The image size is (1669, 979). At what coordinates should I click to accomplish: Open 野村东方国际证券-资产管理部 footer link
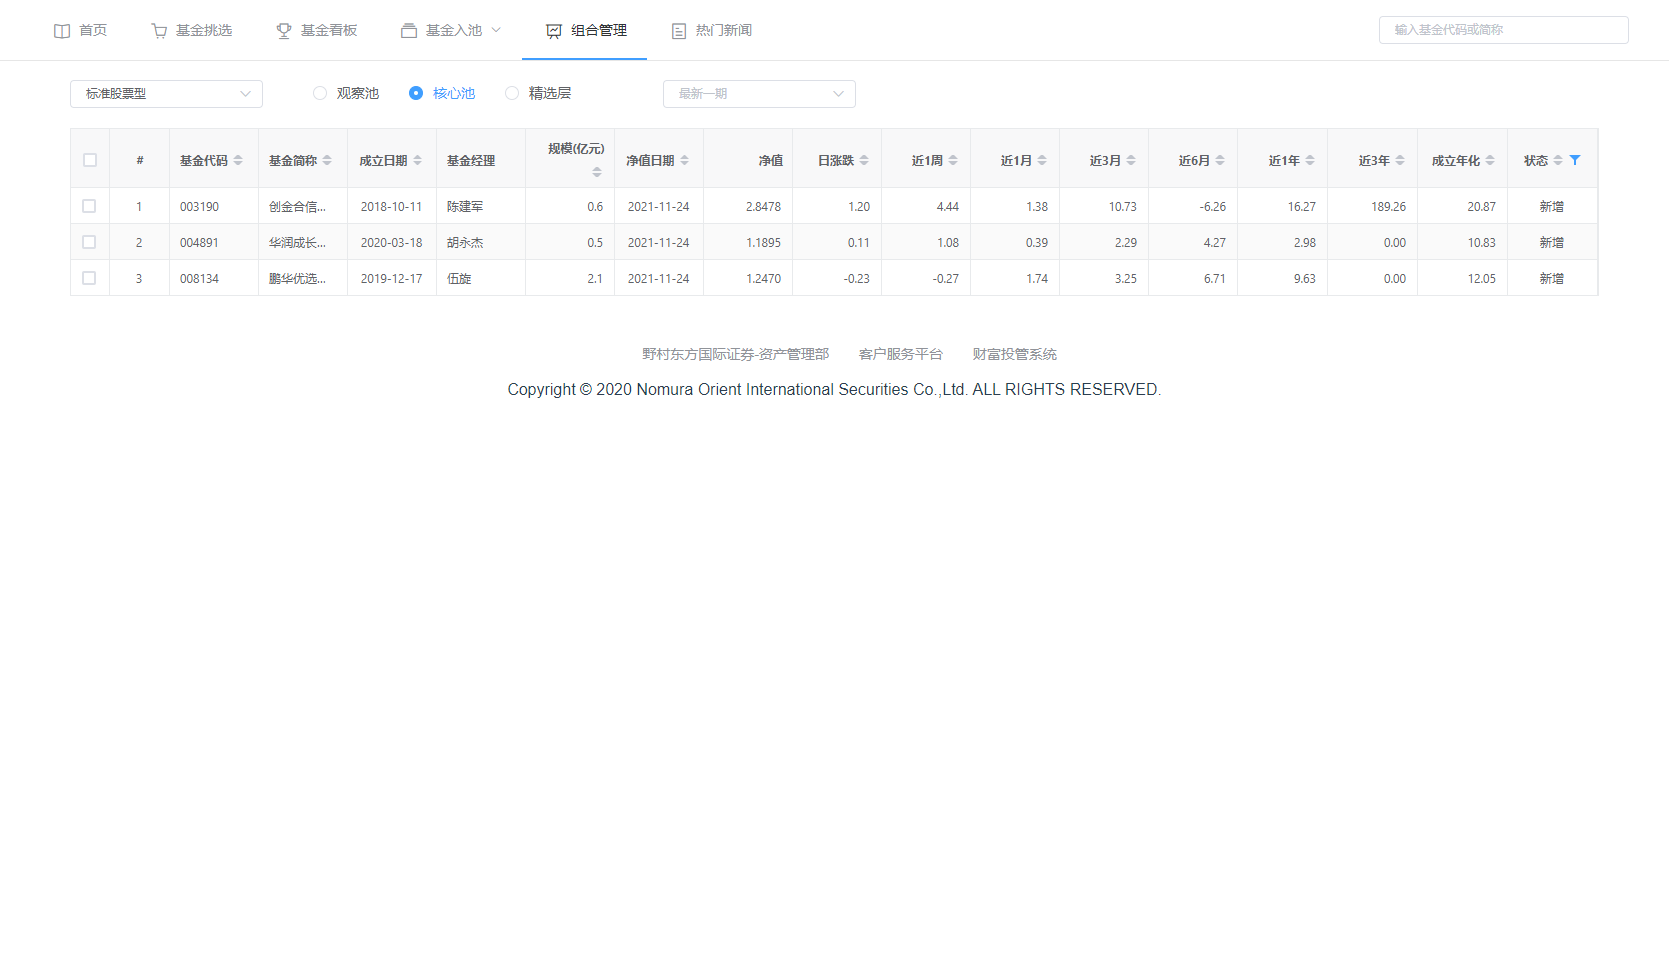735,354
